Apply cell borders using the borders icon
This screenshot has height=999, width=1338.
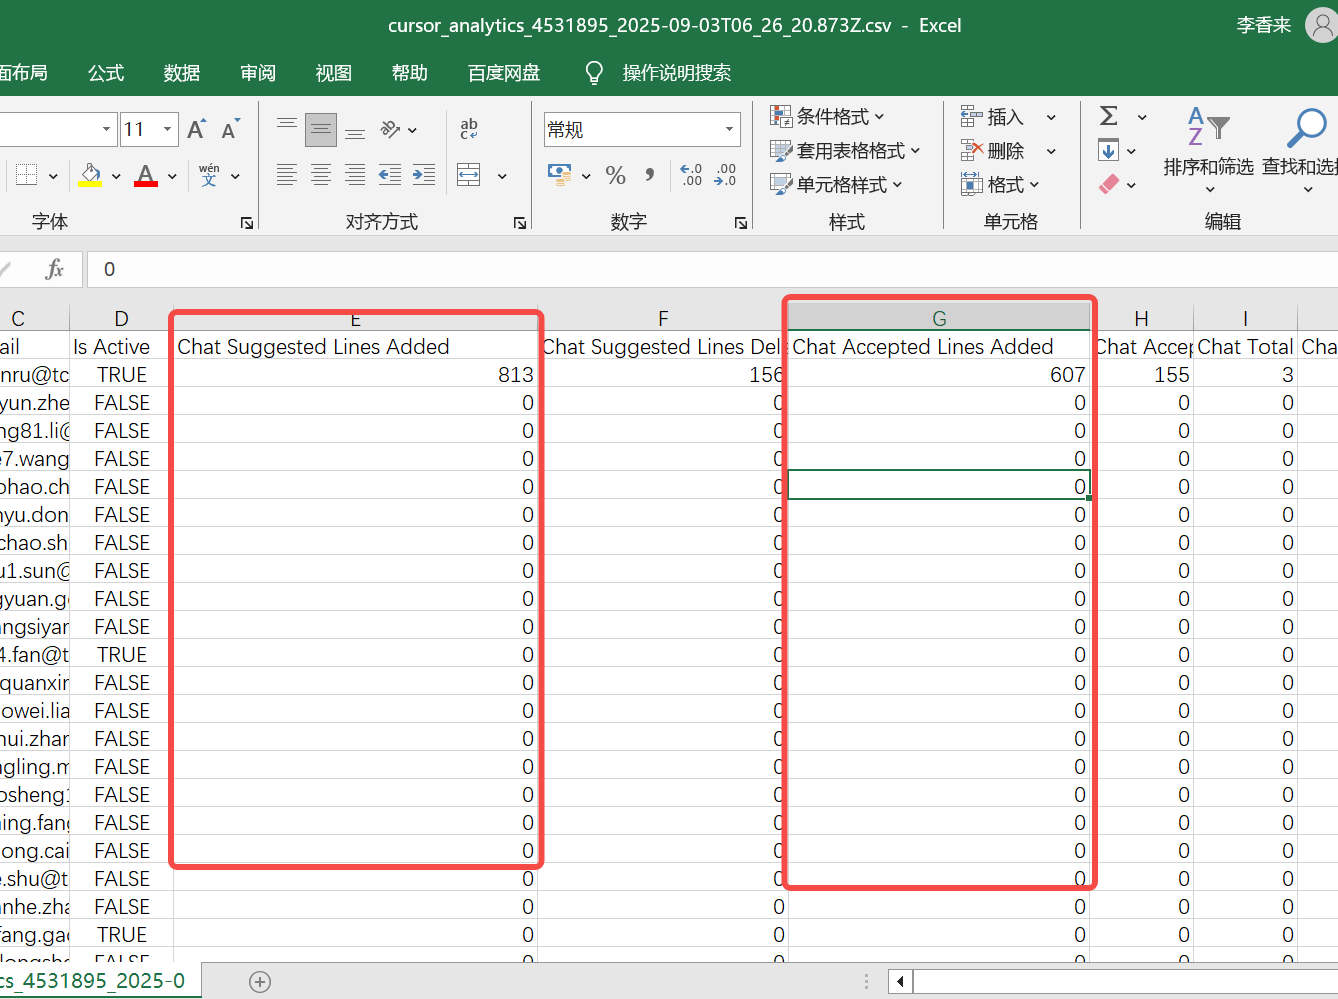pos(27,175)
